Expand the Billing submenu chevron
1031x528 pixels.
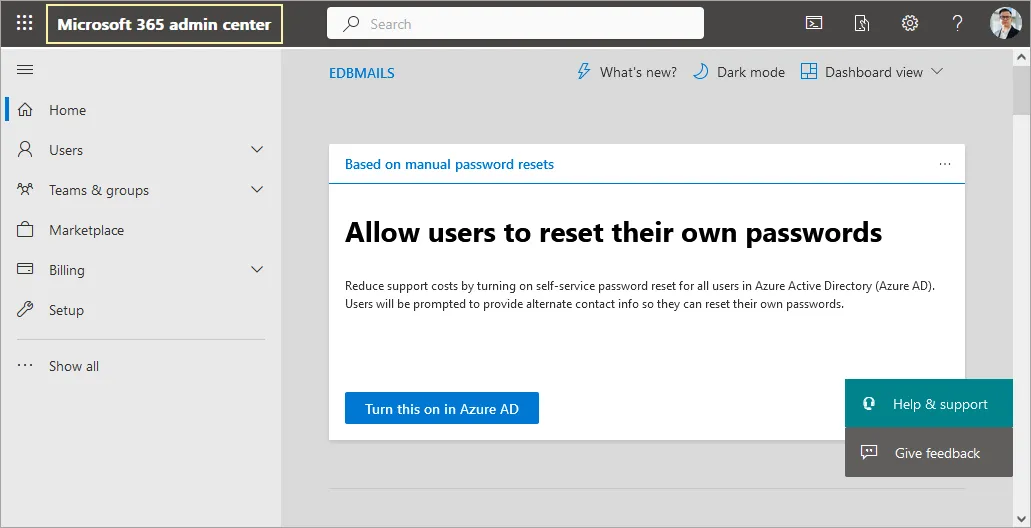click(x=257, y=269)
